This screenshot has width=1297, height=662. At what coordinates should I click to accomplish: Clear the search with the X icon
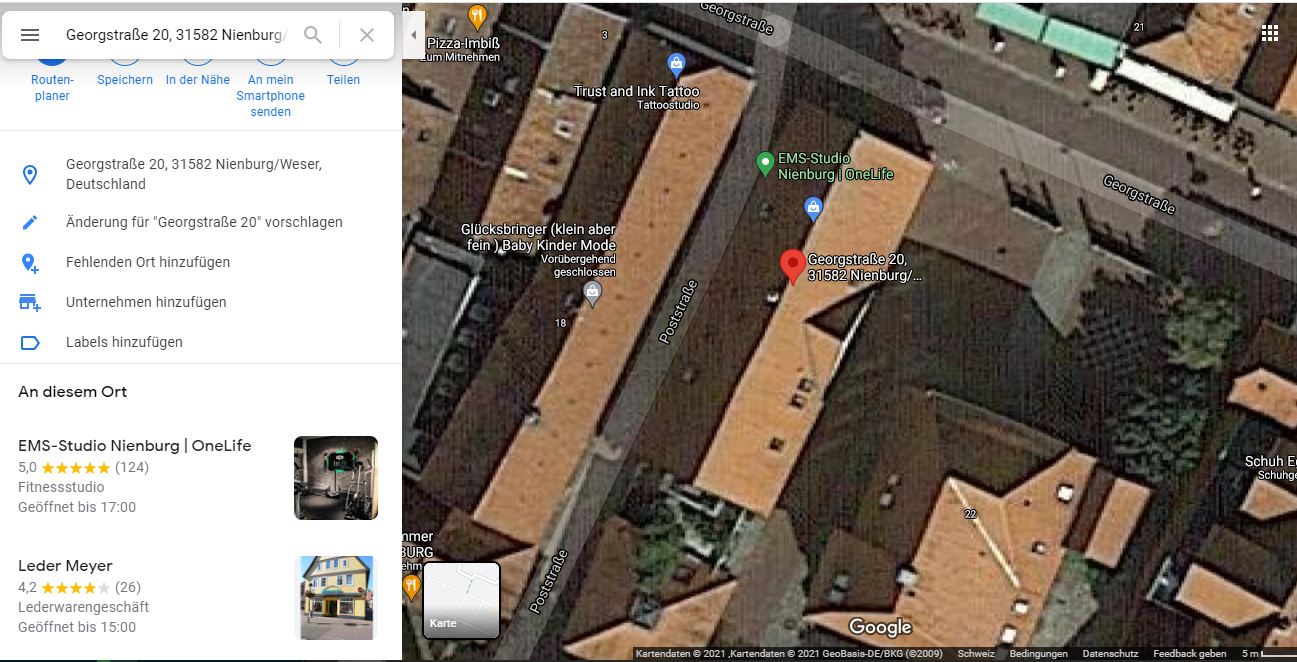click(x=367, y=35)
